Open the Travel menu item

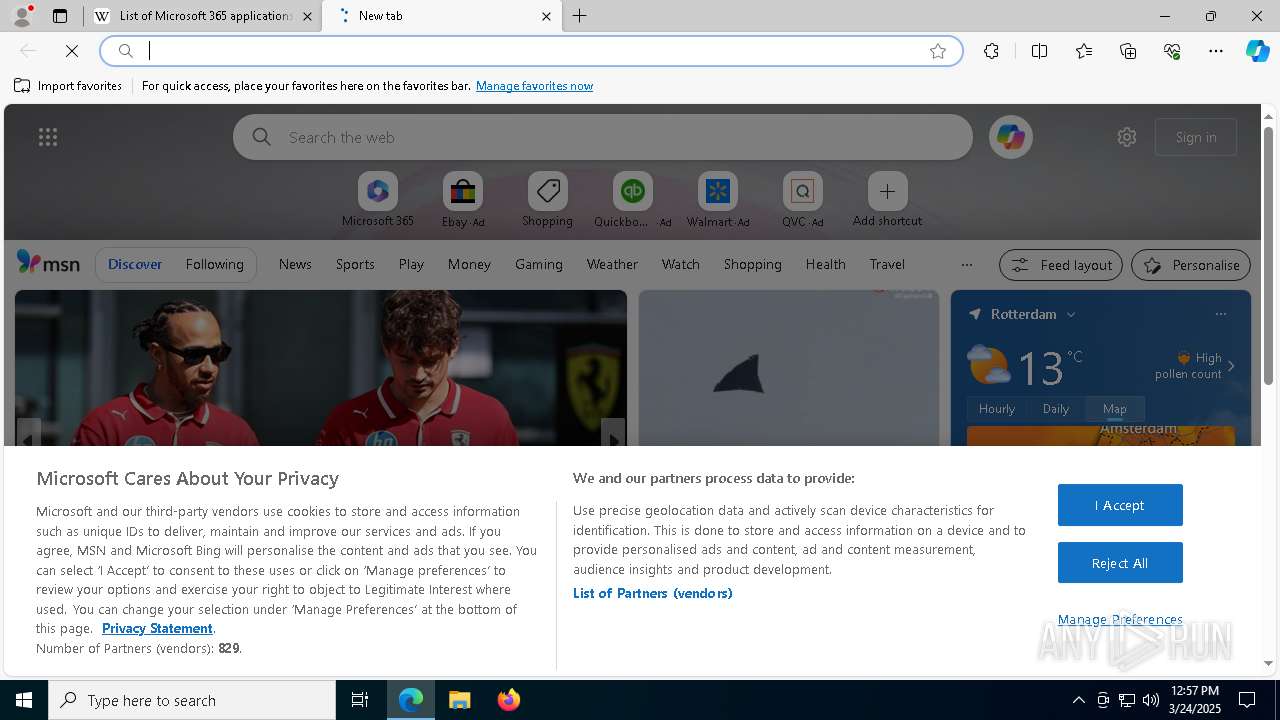coord(887,264)
